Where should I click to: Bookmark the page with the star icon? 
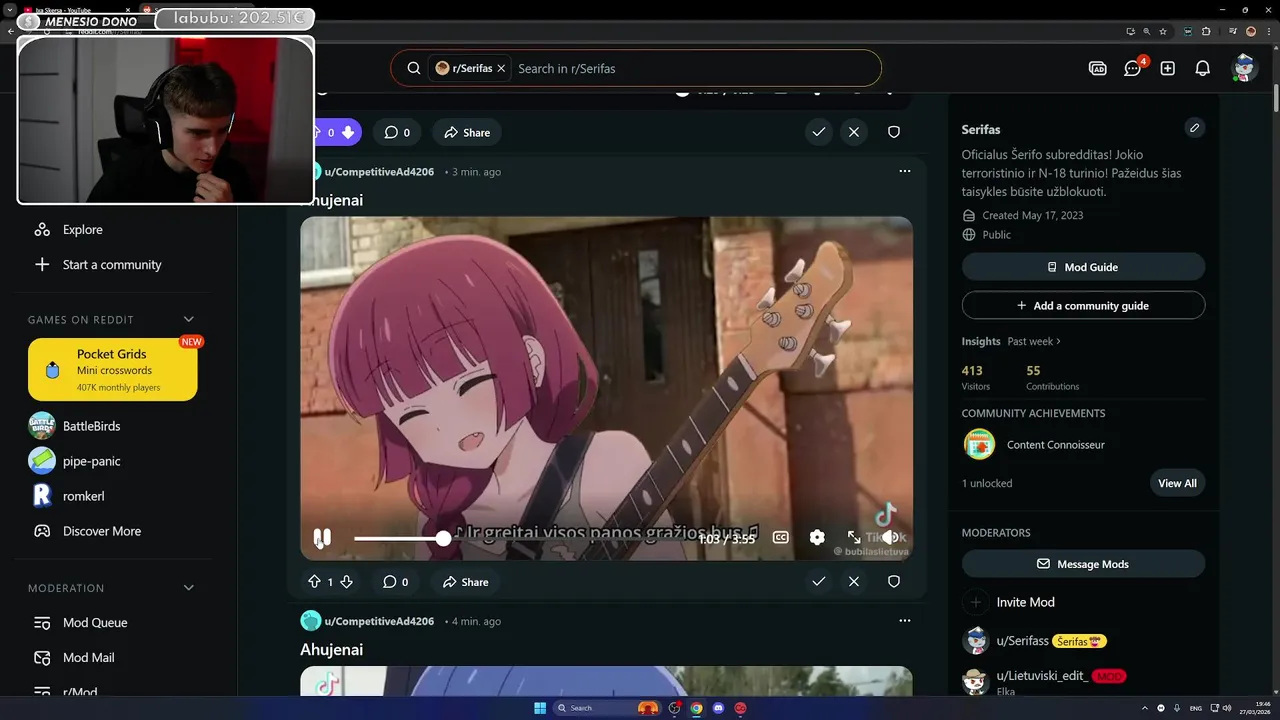[1163, 31]
